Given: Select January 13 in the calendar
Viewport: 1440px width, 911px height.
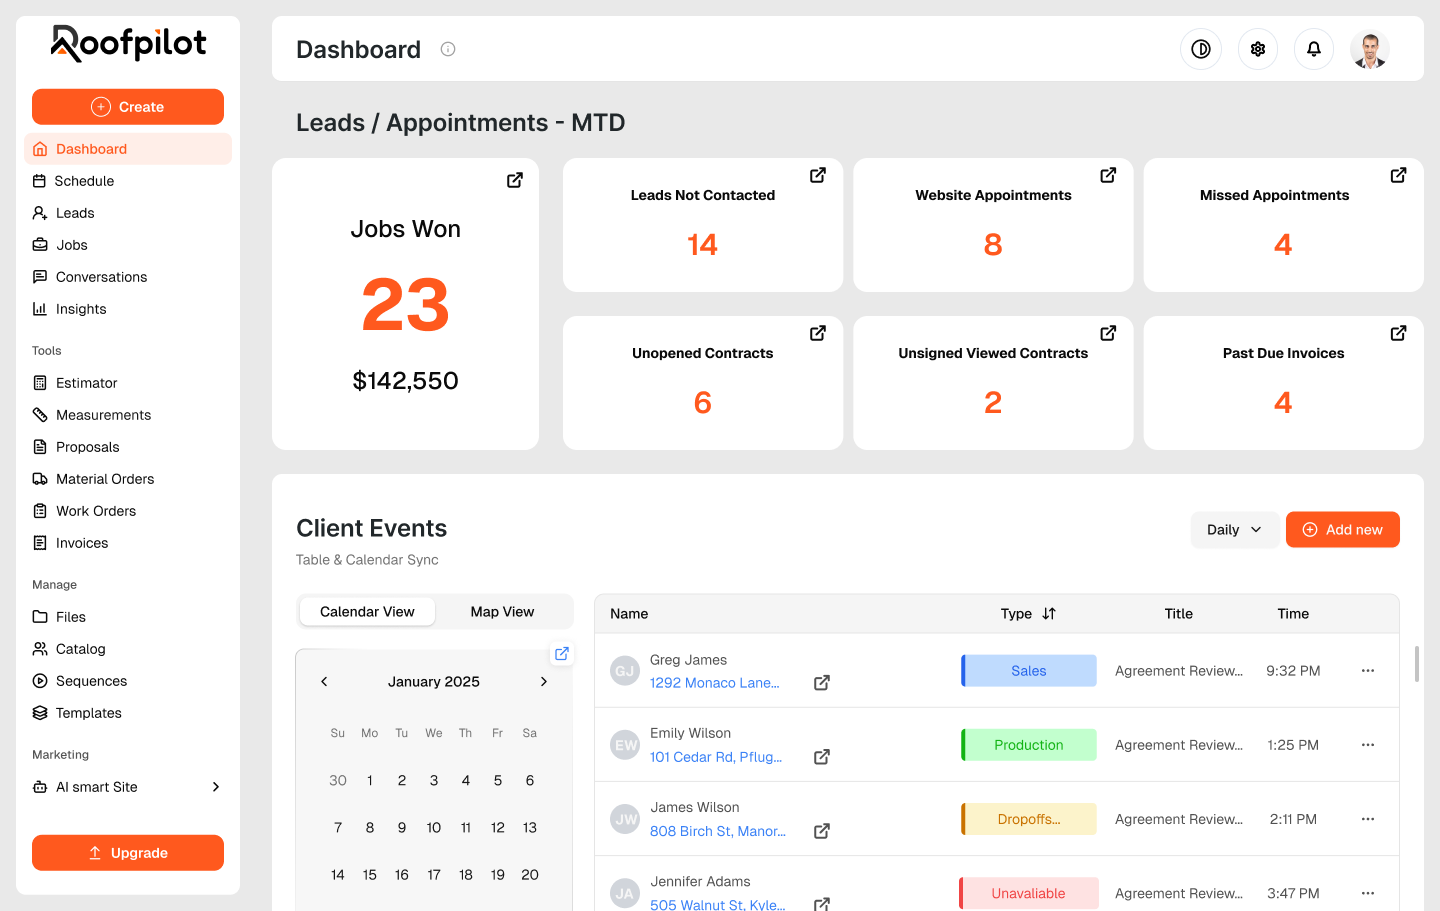Looking at the screenshot, I should tap(530, 828).
